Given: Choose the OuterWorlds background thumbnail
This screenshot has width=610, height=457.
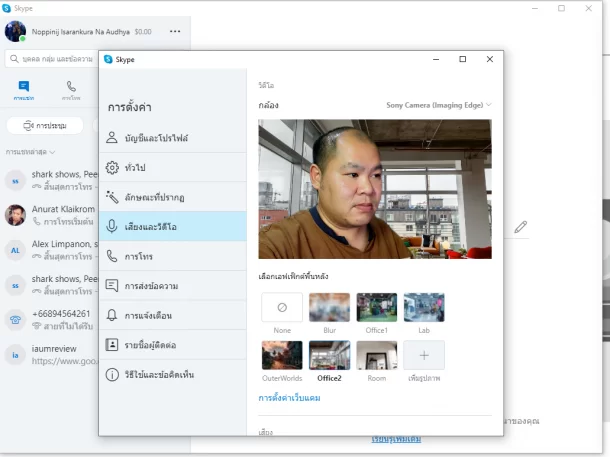Looking at the screenshot, I should pyautogui.click(x=282, y=355).
